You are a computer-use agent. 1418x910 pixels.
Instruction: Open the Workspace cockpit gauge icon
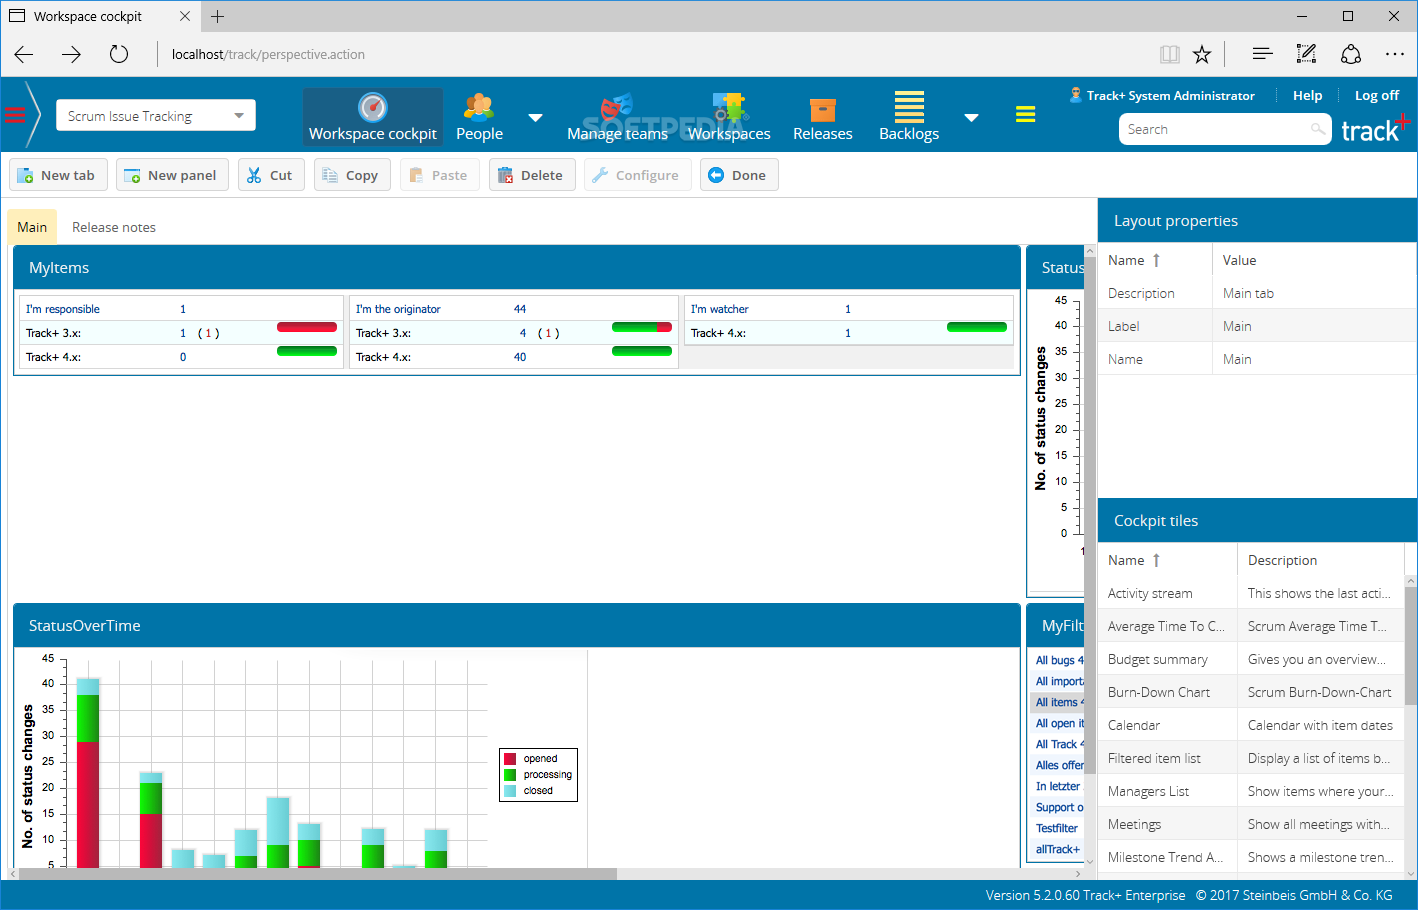(373, 107)
